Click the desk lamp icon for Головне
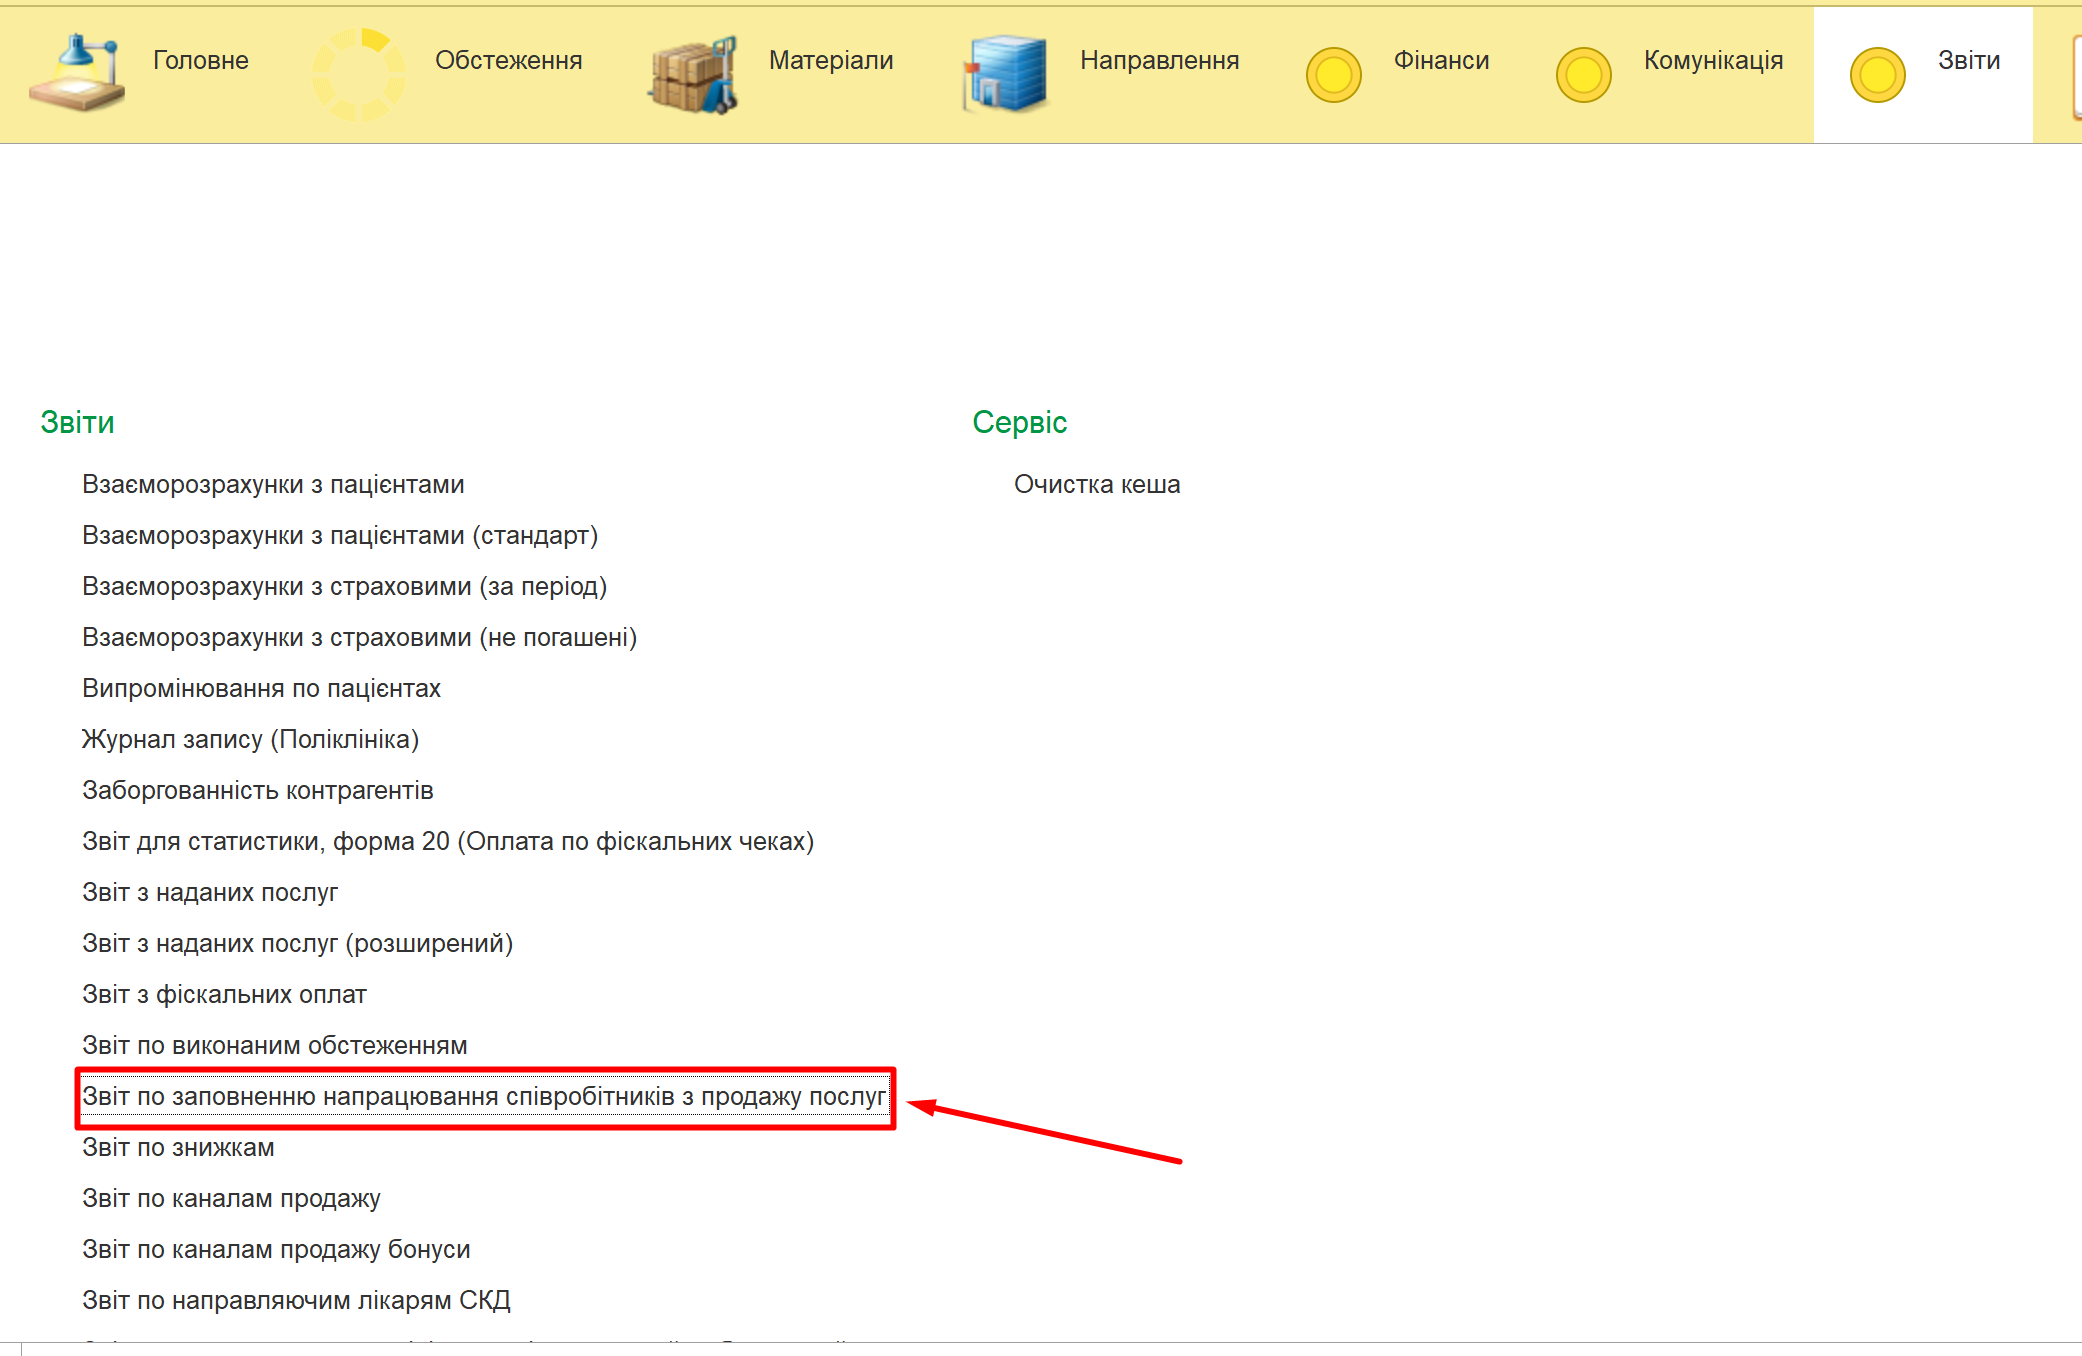The image size is (2082, 1356). pyautogui.click(x=77, y=73)
